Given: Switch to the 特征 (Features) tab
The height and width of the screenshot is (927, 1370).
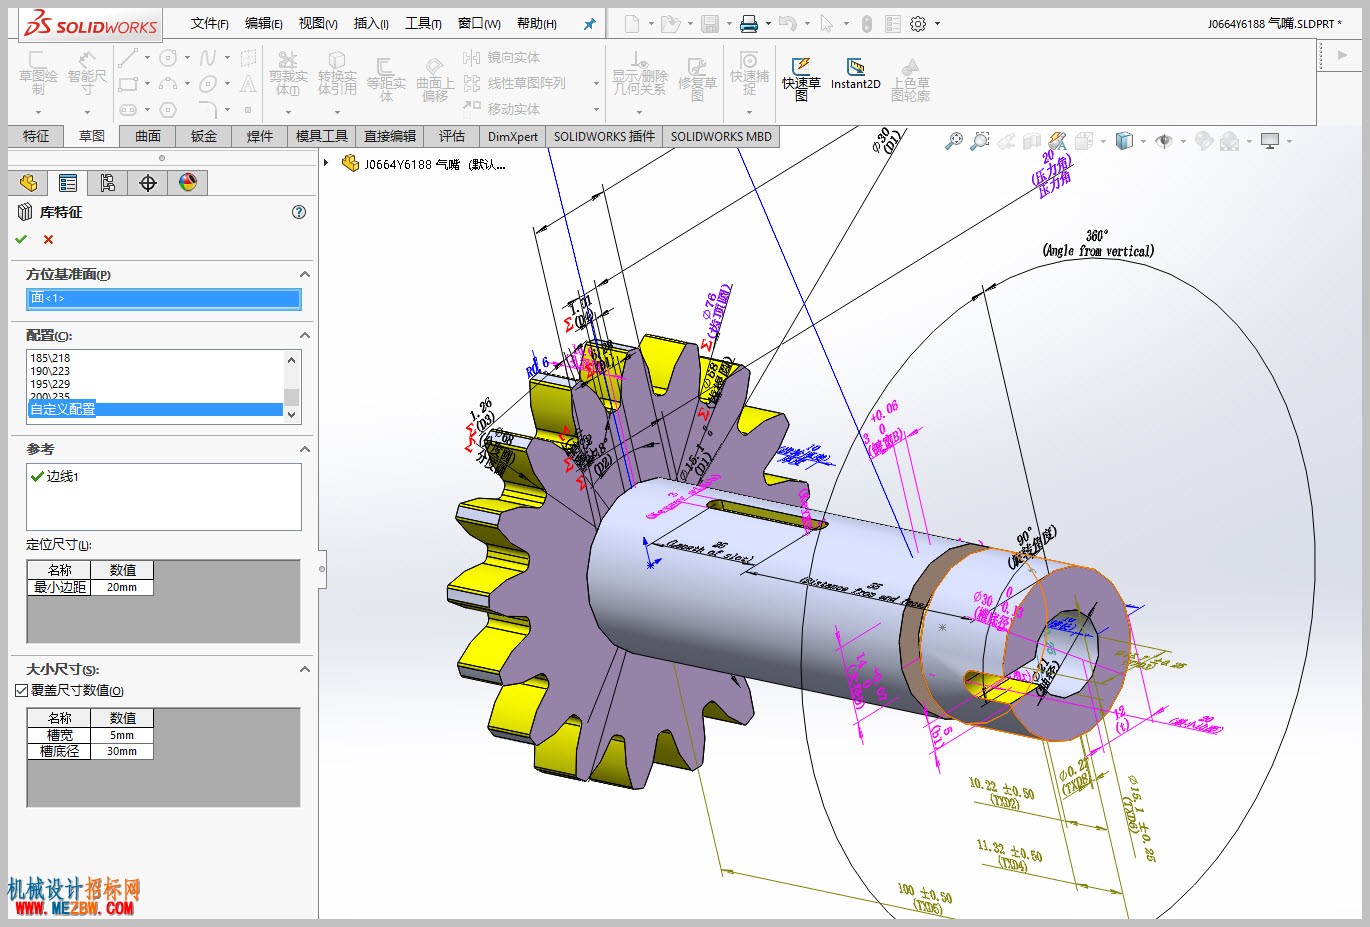Looking at the screenshot, I should [36, 136].
